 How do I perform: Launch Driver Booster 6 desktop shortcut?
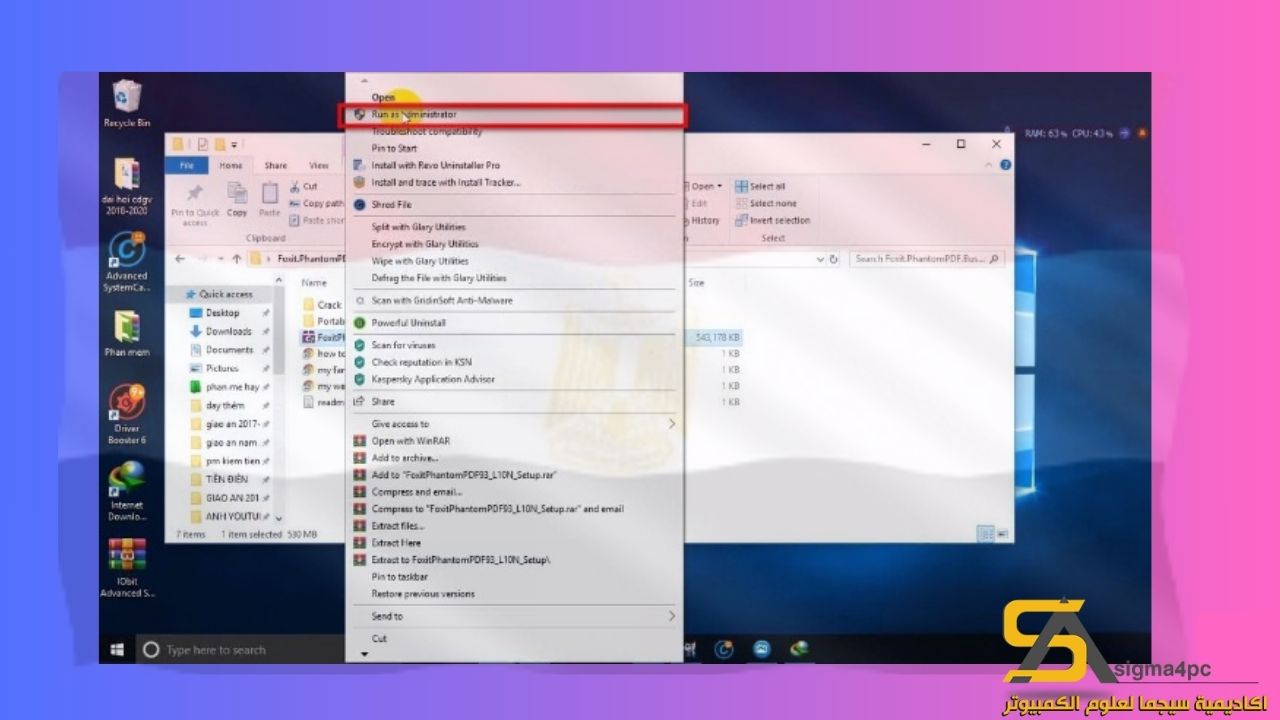pos(127,414)
